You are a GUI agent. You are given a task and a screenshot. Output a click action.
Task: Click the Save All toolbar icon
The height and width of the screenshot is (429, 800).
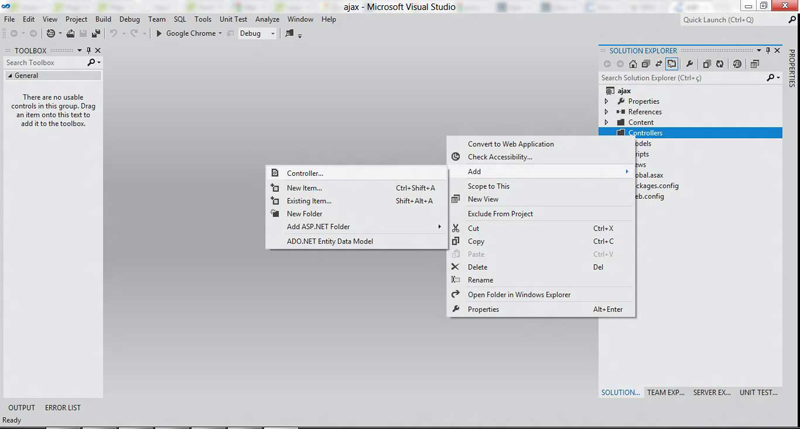click(96, 34)
